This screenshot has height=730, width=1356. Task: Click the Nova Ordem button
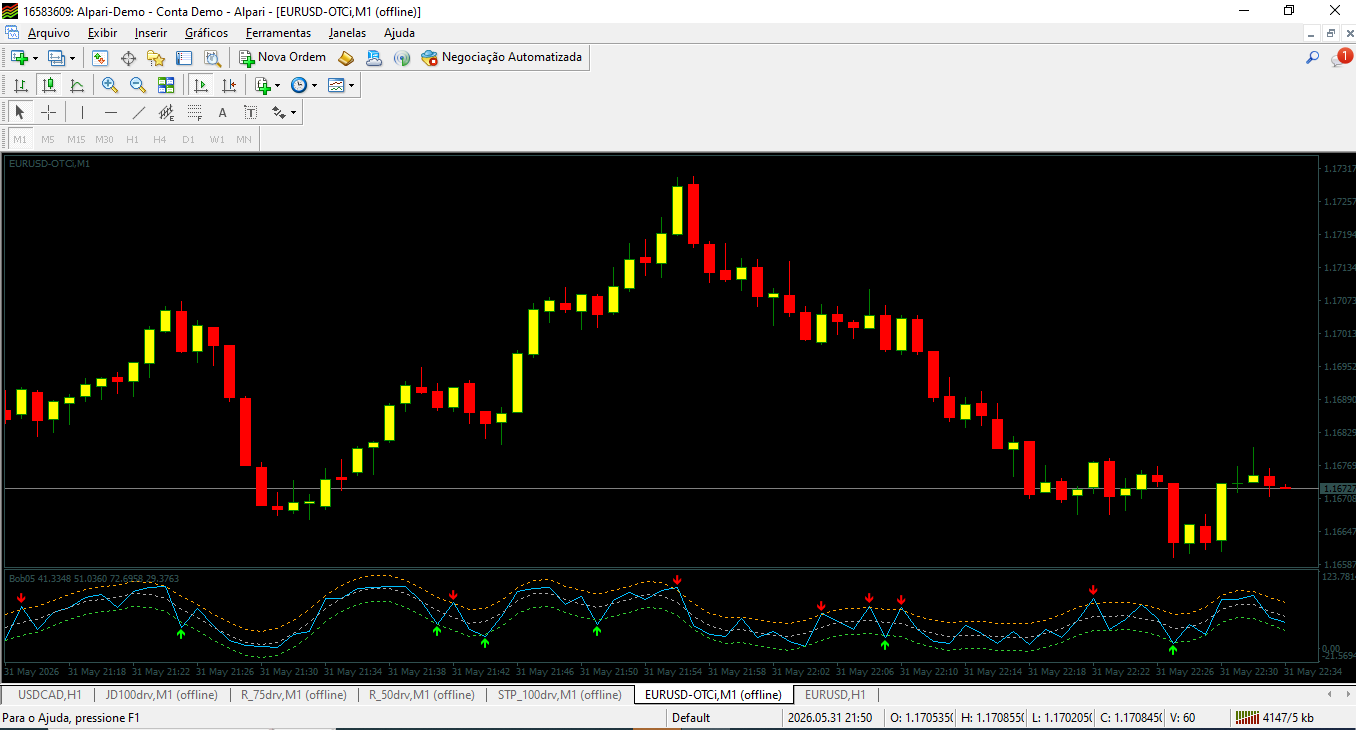(282, 58)
